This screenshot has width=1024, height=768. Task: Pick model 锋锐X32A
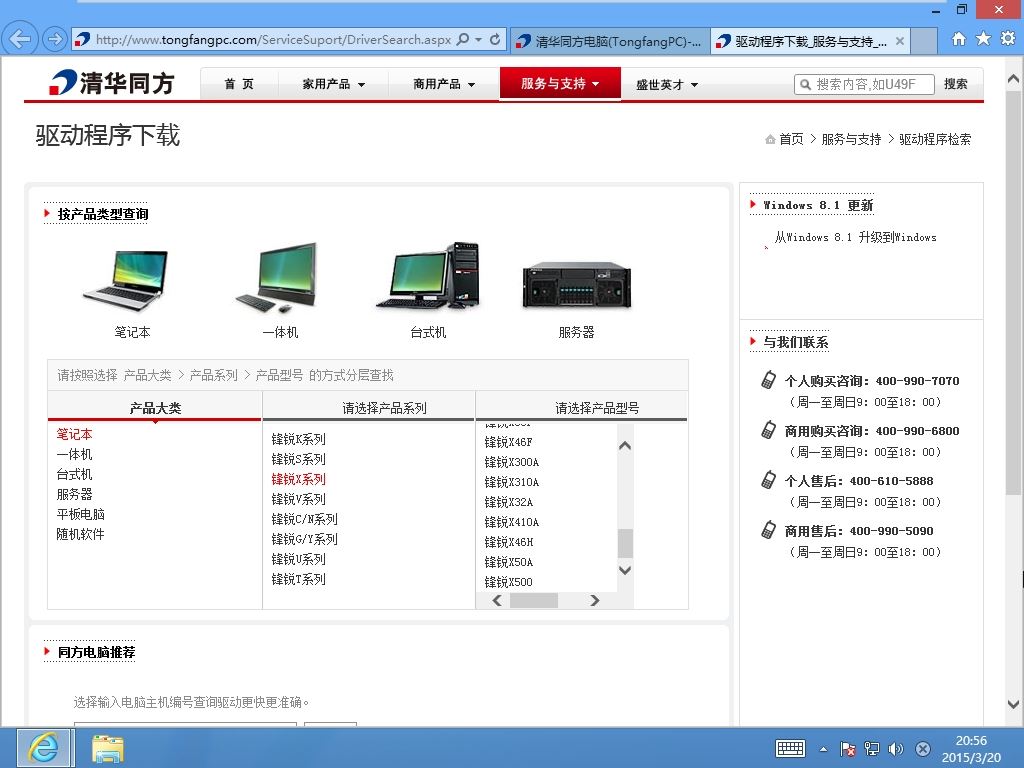coord(508,502)
